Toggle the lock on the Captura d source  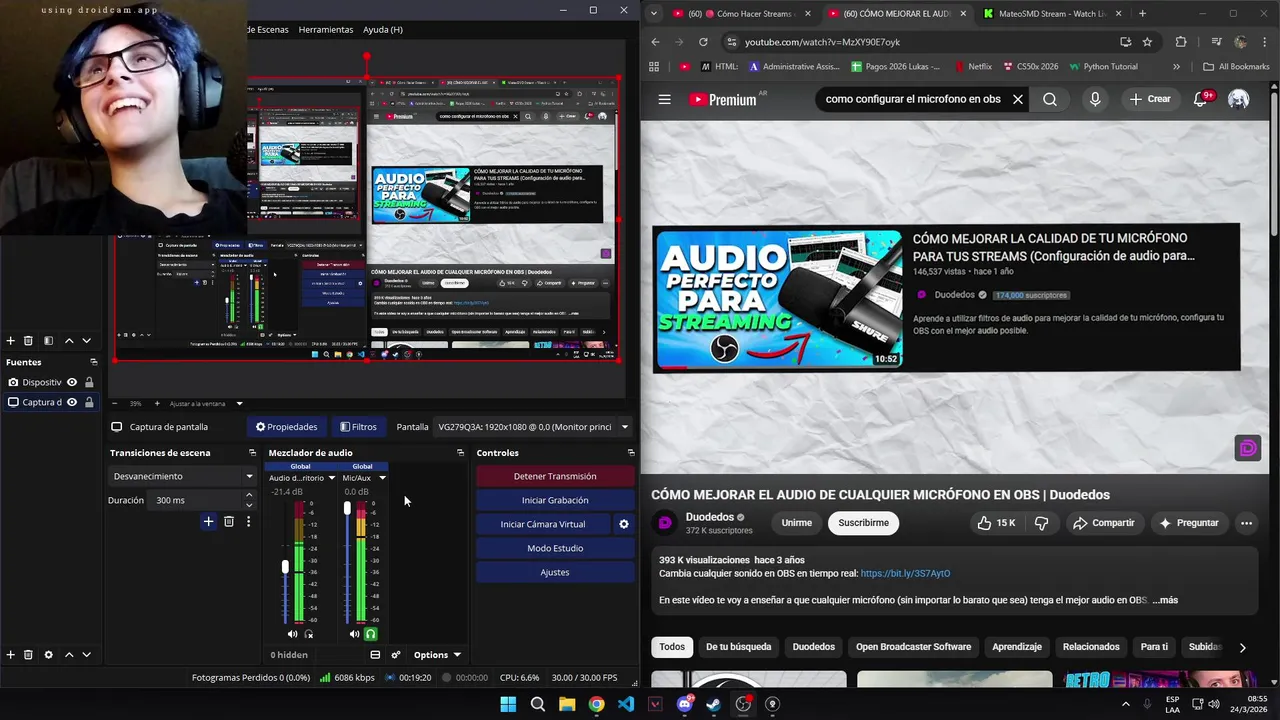click(x=89, y=402)
